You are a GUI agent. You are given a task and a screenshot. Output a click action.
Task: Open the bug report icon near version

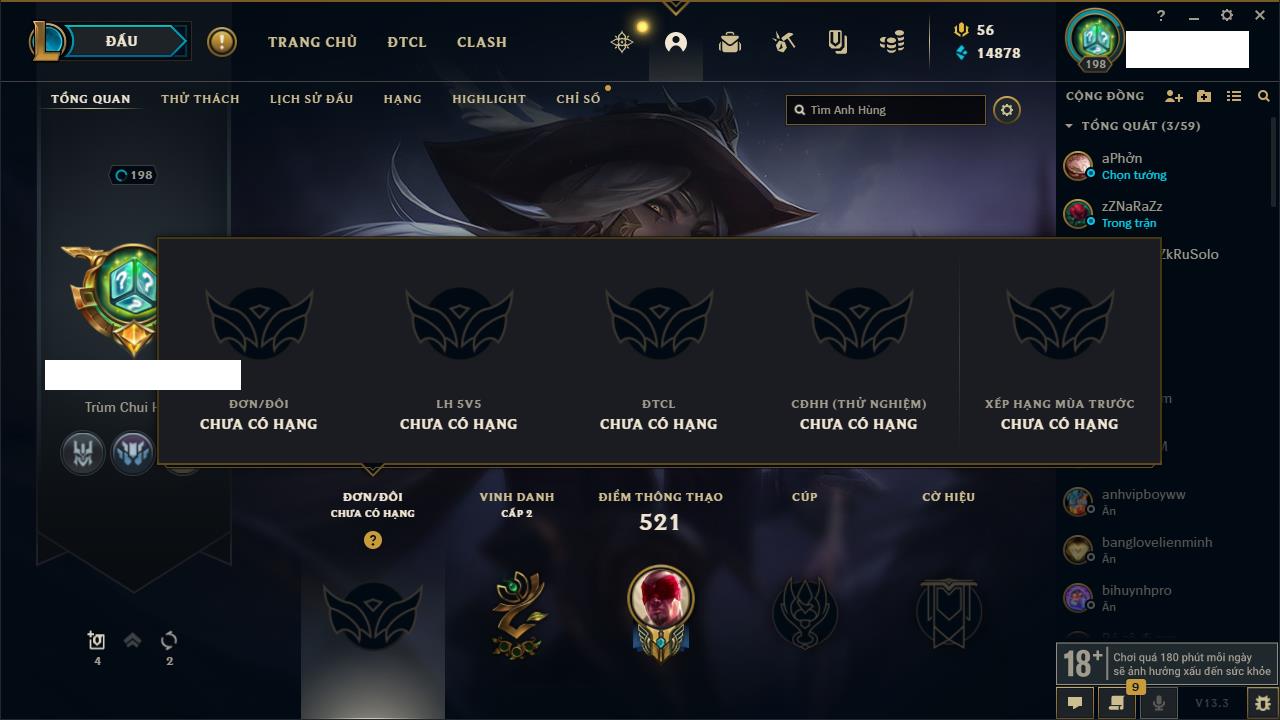tap(1262, 703)
